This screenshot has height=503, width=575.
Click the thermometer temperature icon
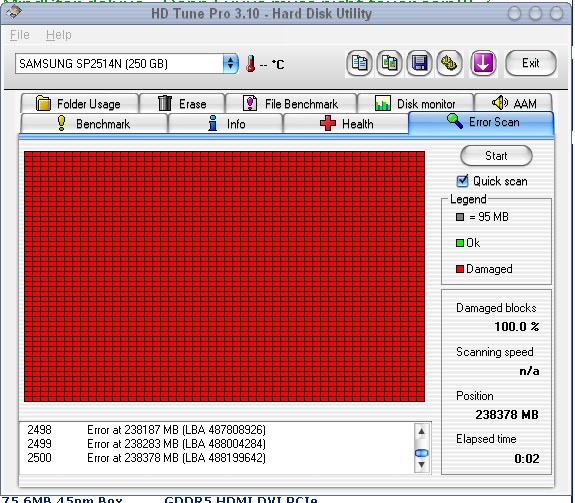pos(251,63)
